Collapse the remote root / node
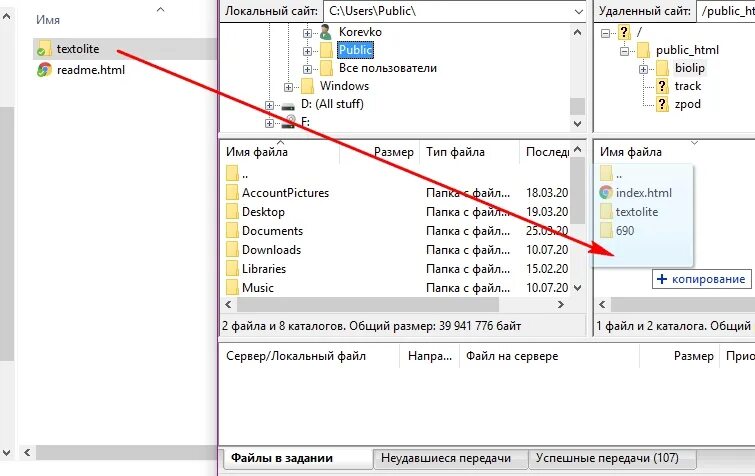The width and height of the screenshot is (755, 476). (x=605, y=33)
